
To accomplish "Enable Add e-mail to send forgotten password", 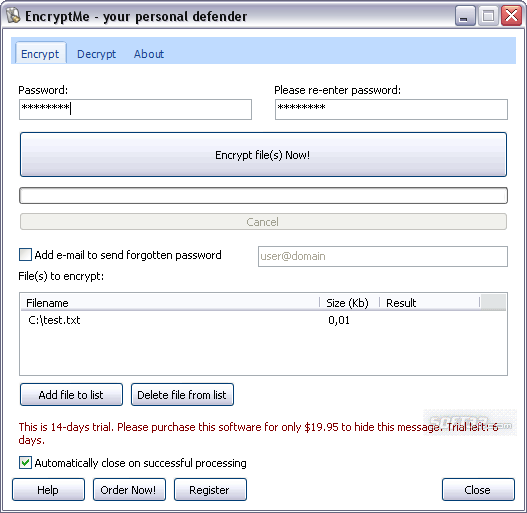I will tap(26, 255).
